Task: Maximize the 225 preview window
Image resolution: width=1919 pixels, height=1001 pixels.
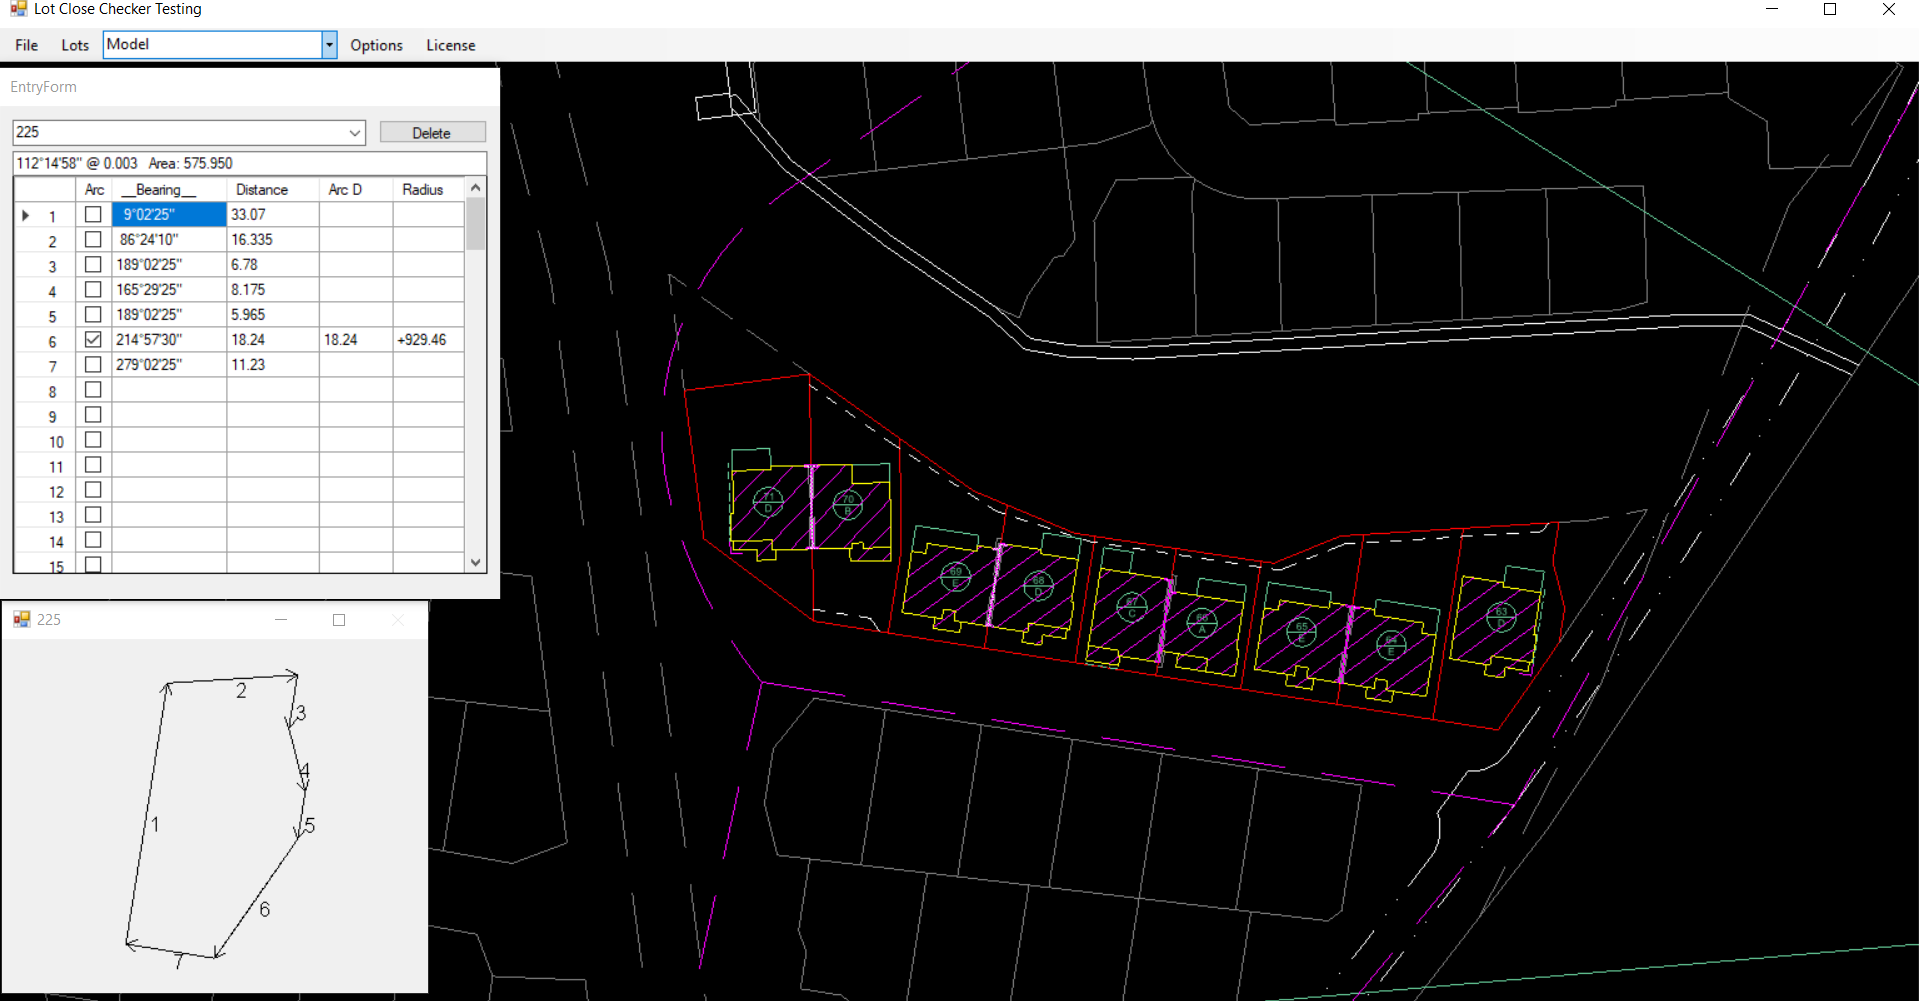Action: coord(339,620)
